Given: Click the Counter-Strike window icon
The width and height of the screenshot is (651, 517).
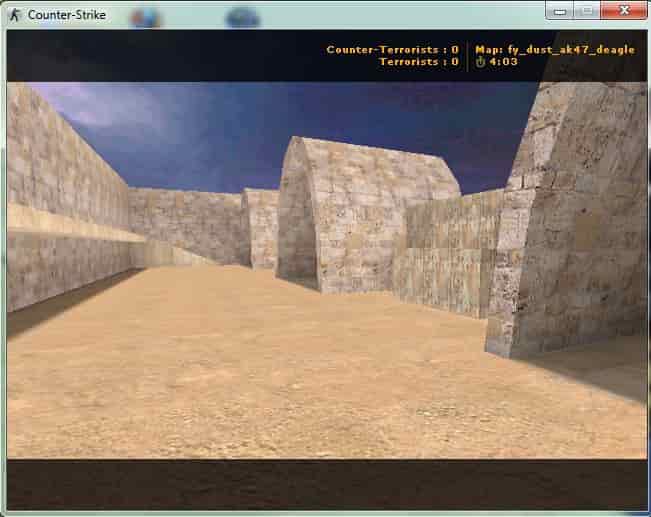Looking at the screenshot, I should 15,15.
